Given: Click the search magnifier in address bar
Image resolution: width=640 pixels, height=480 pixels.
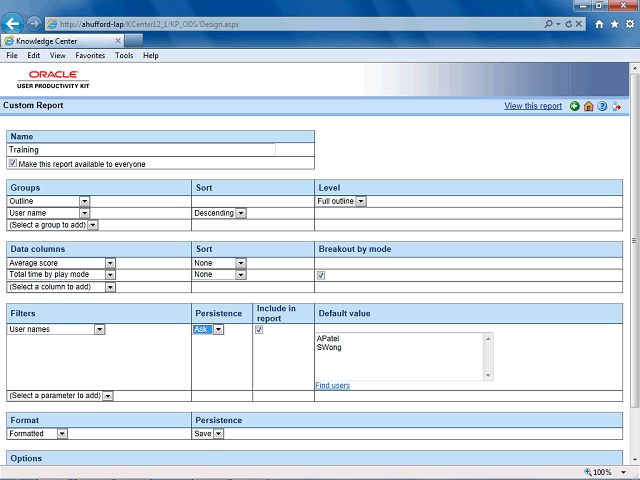Looking at the screenshot, I should [549, 24].
